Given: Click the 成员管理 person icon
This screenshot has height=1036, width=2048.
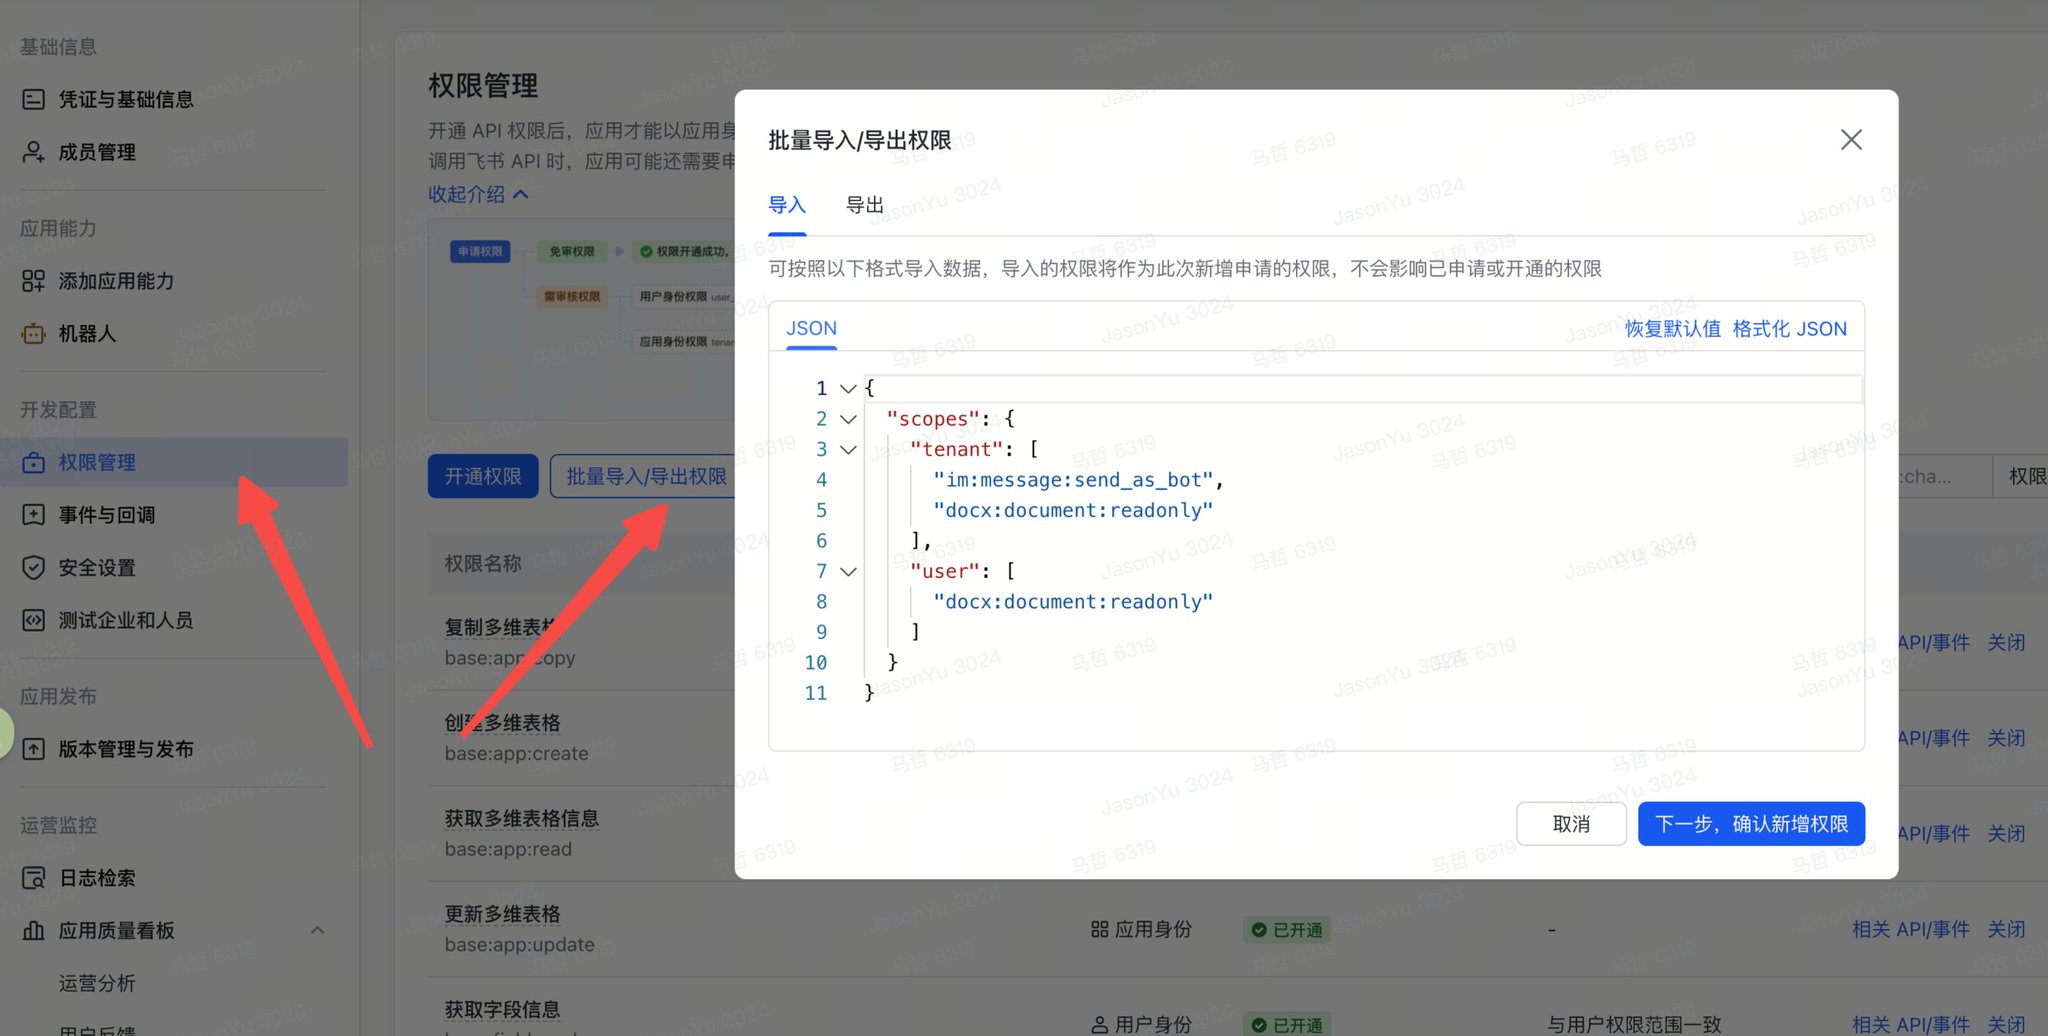Looking at the screenshot, I should (33, 152).
